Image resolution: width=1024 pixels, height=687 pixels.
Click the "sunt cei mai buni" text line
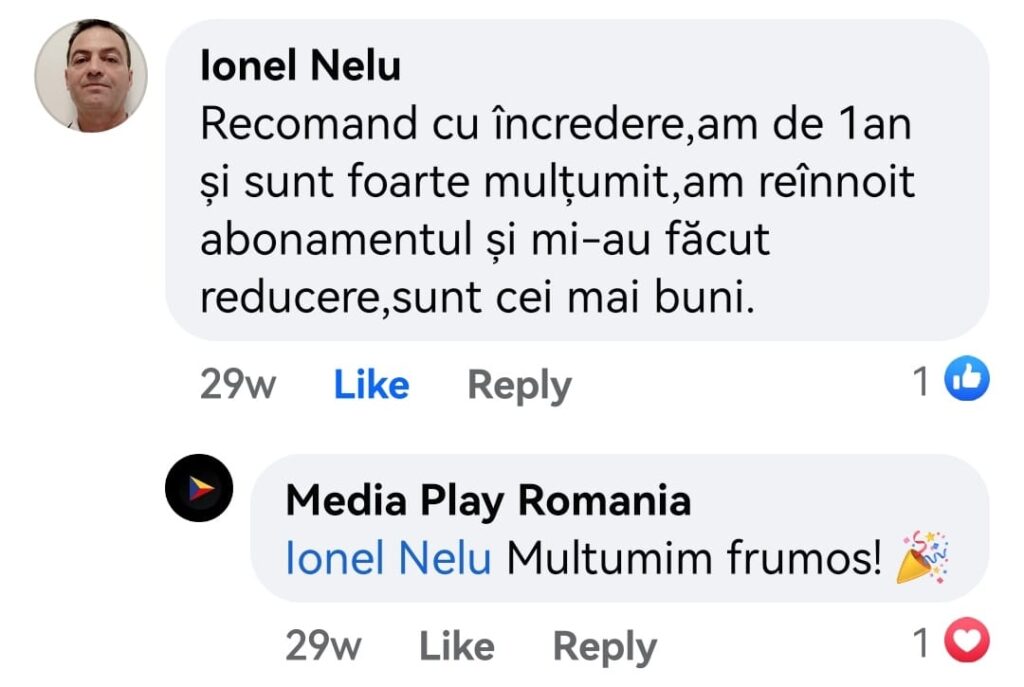pyautogui.click(x=474, y=297)
